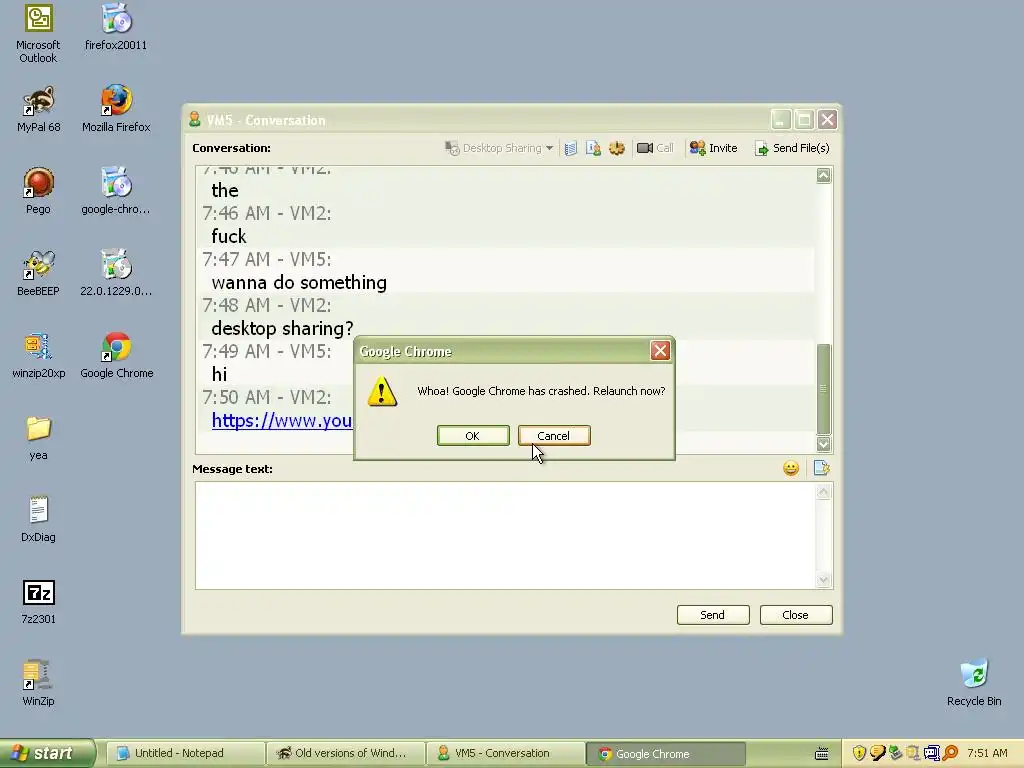Click the message formatting icon beside smiley

click(x=822, y=468)
